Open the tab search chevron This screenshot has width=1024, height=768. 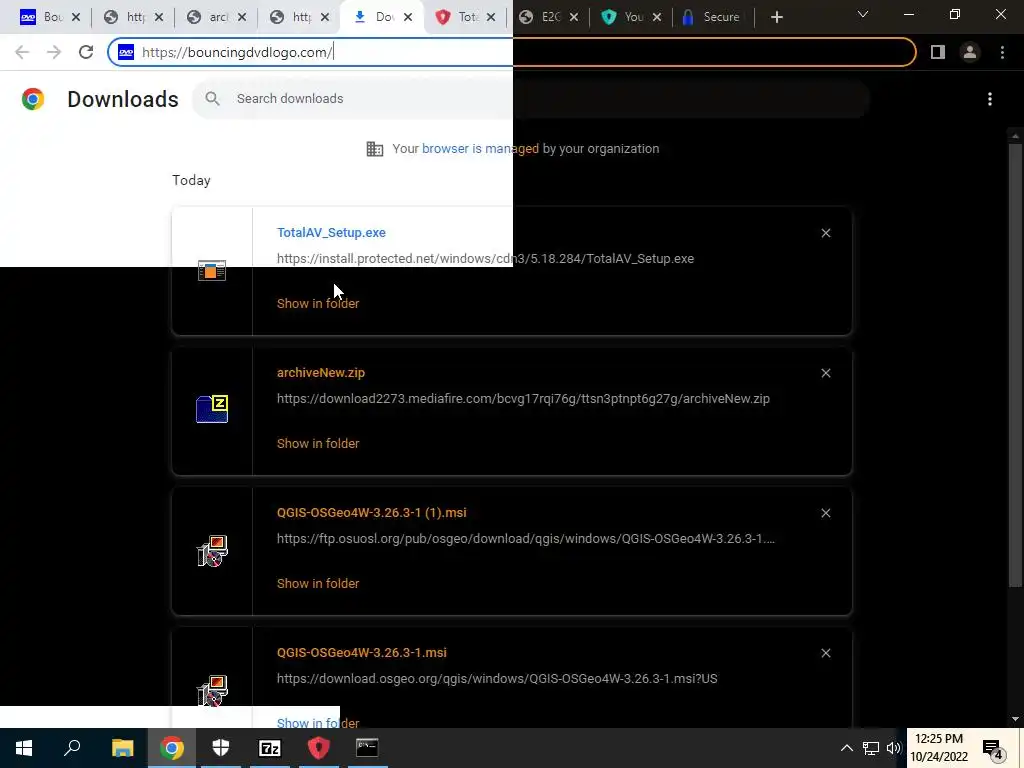click(x=863, y=14)
